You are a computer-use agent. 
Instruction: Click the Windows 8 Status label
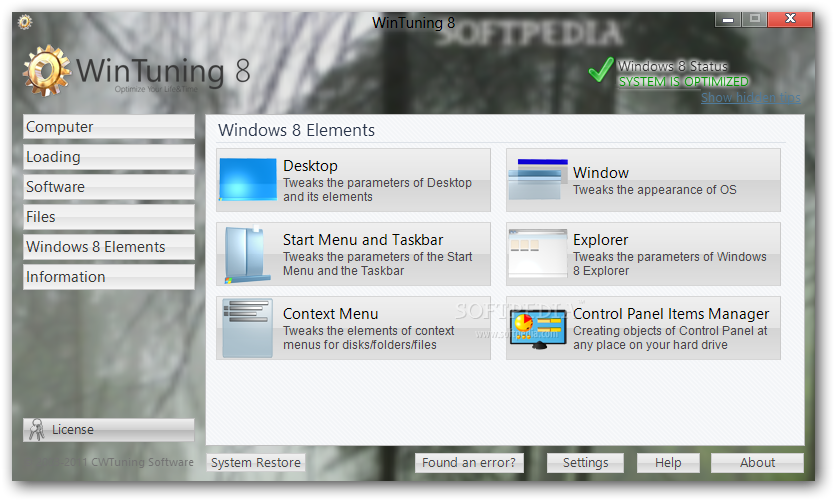pos(673,66)
